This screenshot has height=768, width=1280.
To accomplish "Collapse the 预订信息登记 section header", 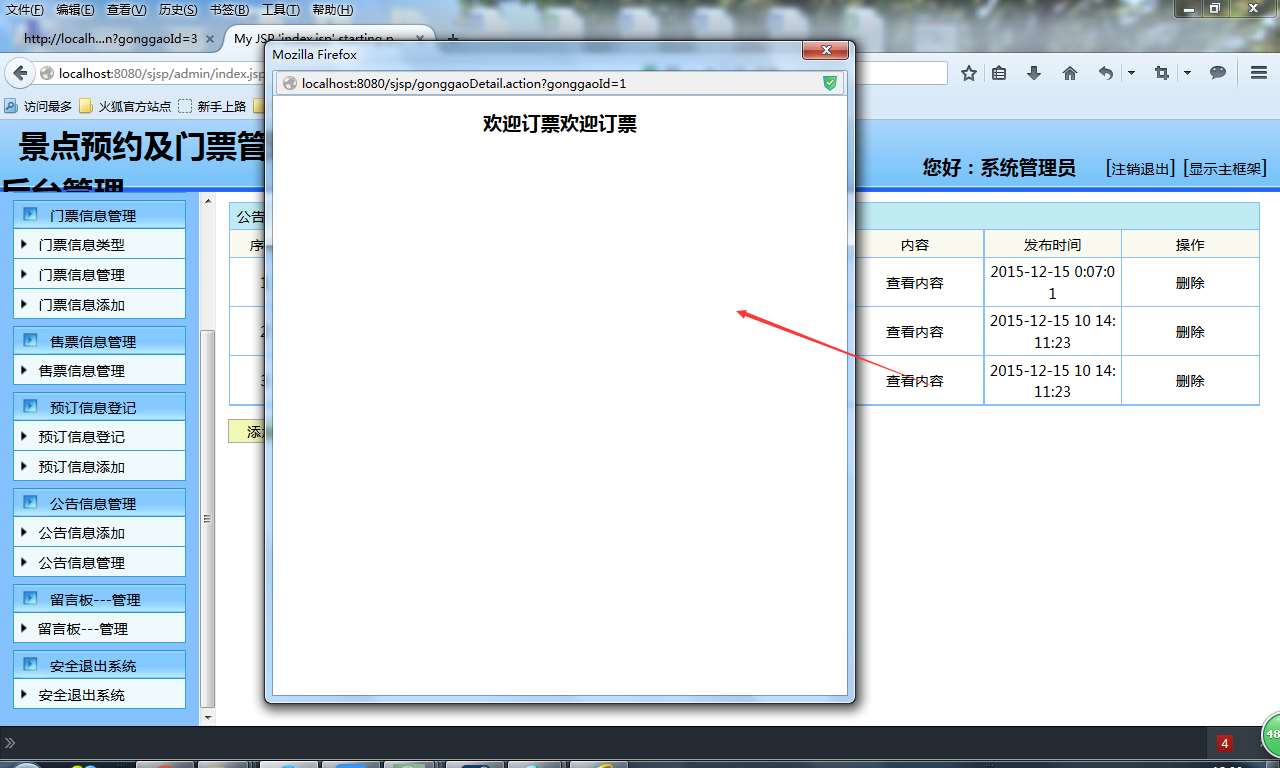I will coord(100,407).
